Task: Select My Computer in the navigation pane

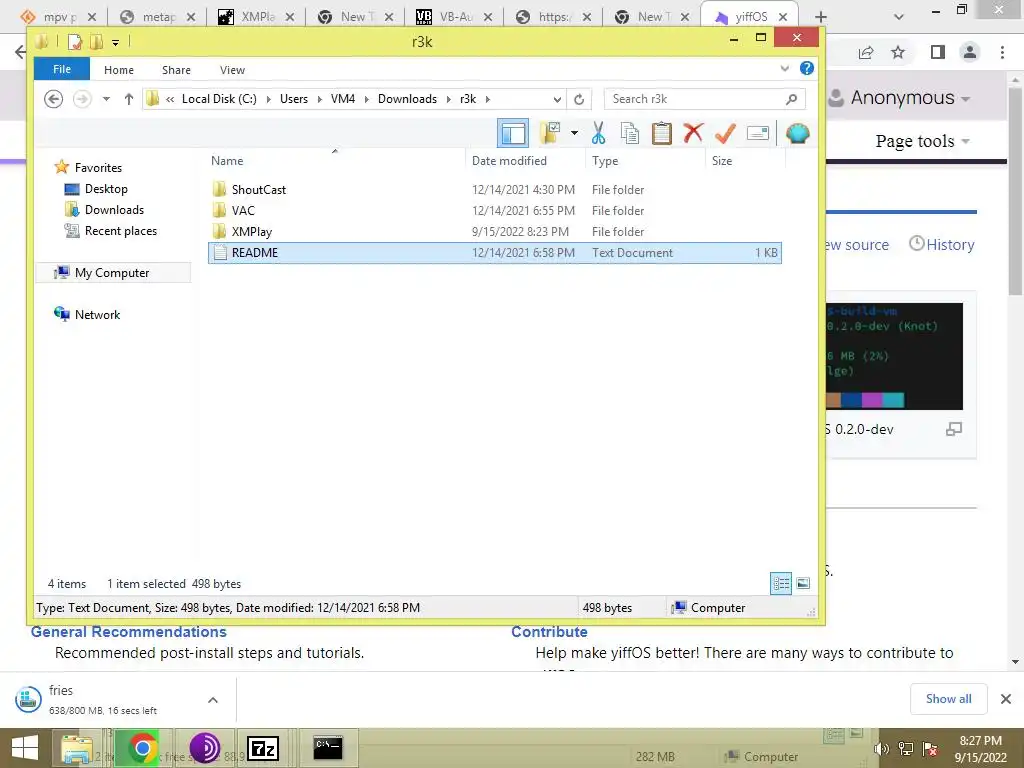Action: [x=112, y=273]
